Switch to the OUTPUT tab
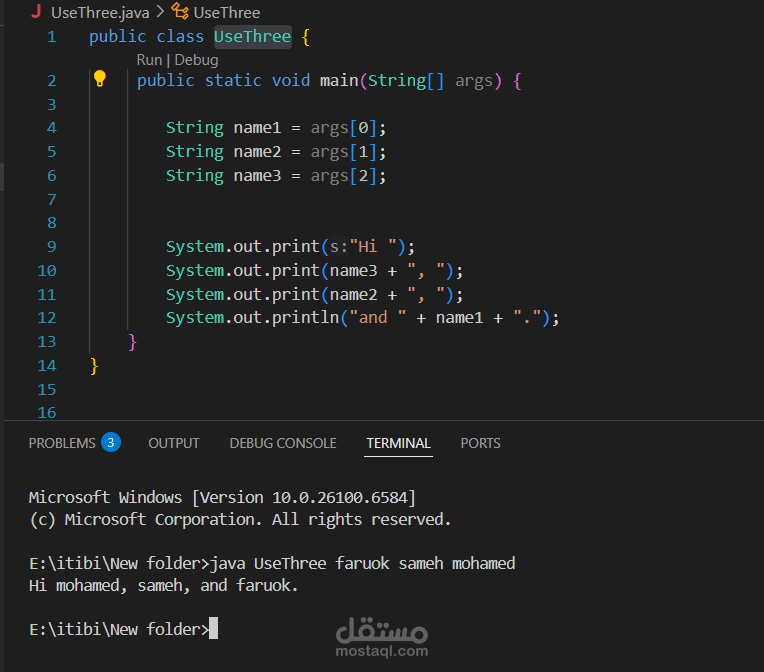 pos(174,443)
